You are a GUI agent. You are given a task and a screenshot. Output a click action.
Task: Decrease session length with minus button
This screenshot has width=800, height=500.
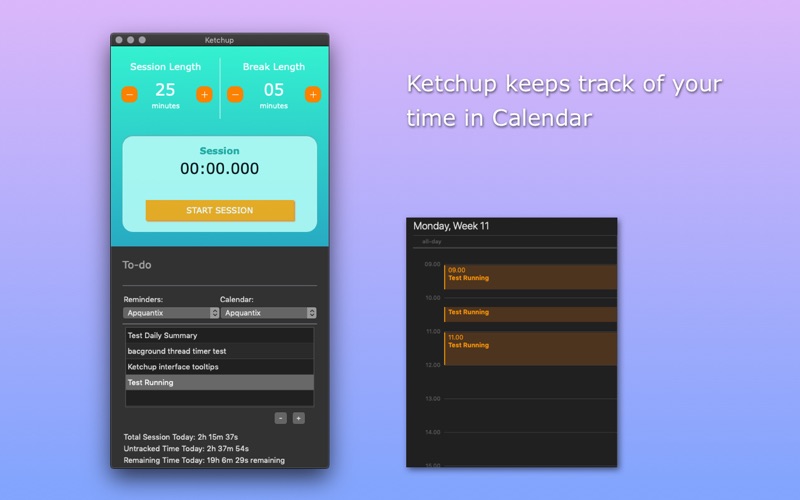129,94
